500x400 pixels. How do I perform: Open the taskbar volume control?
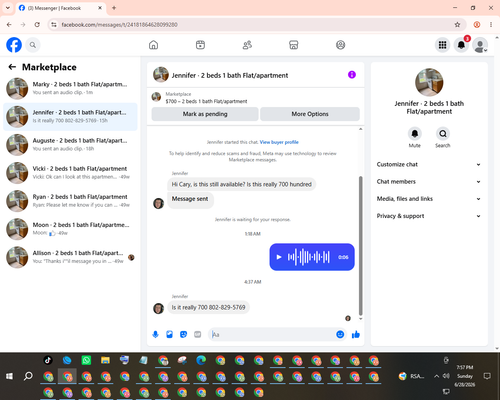click(x=446, y=376)
